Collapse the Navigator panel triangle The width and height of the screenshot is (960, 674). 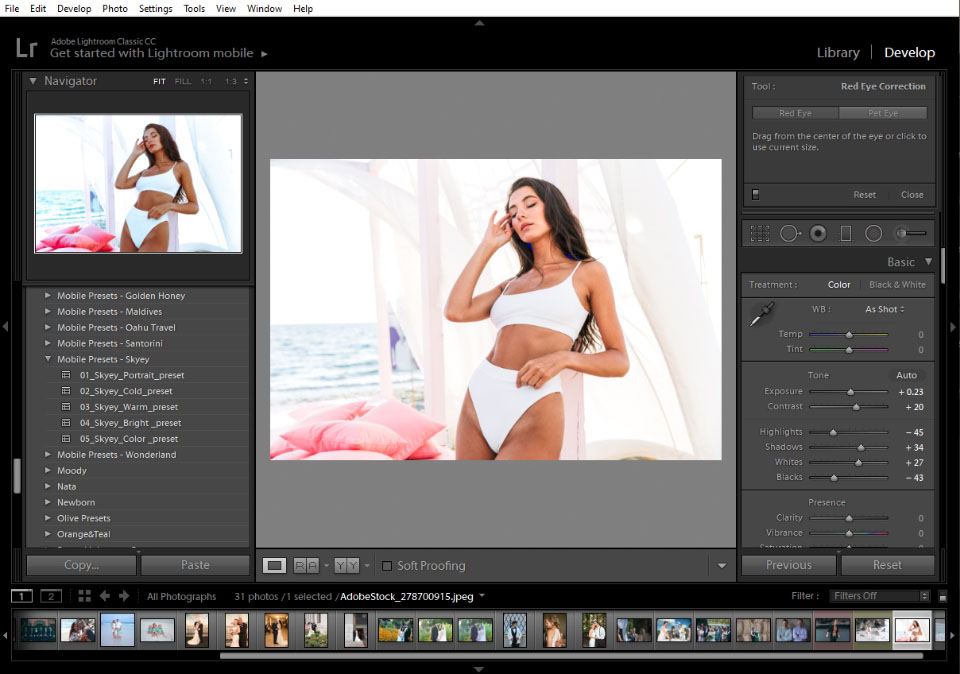pyautogui.click(x=33, y=81)
